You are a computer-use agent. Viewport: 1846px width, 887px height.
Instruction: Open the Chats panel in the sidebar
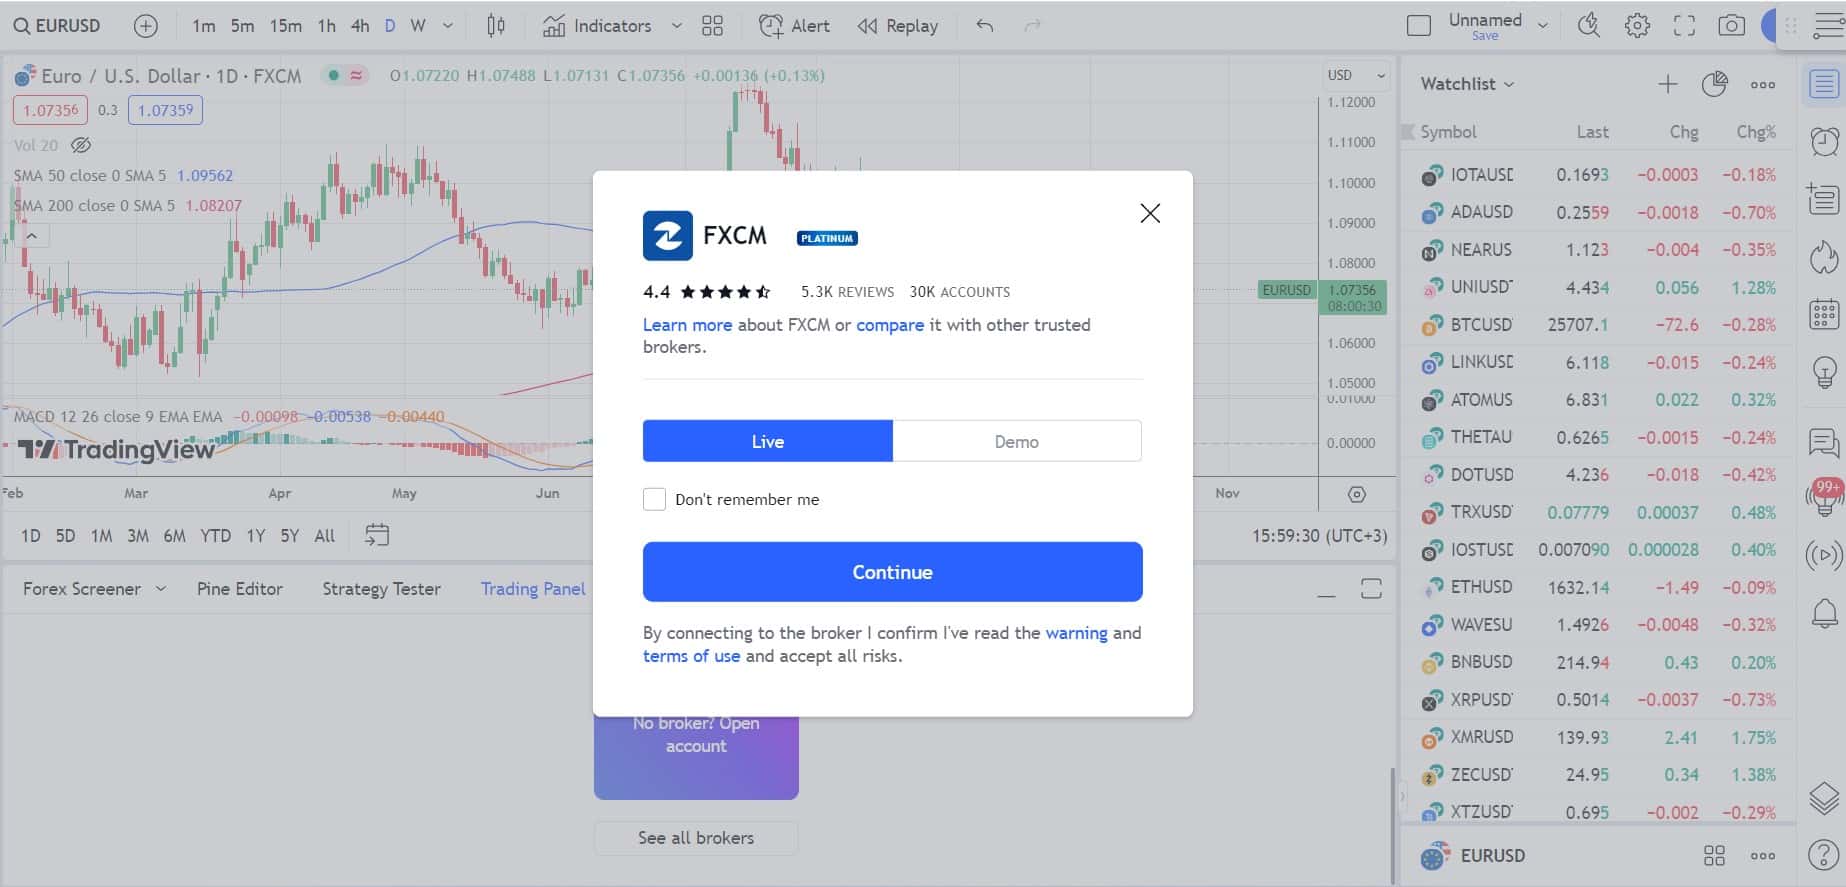1824,441
